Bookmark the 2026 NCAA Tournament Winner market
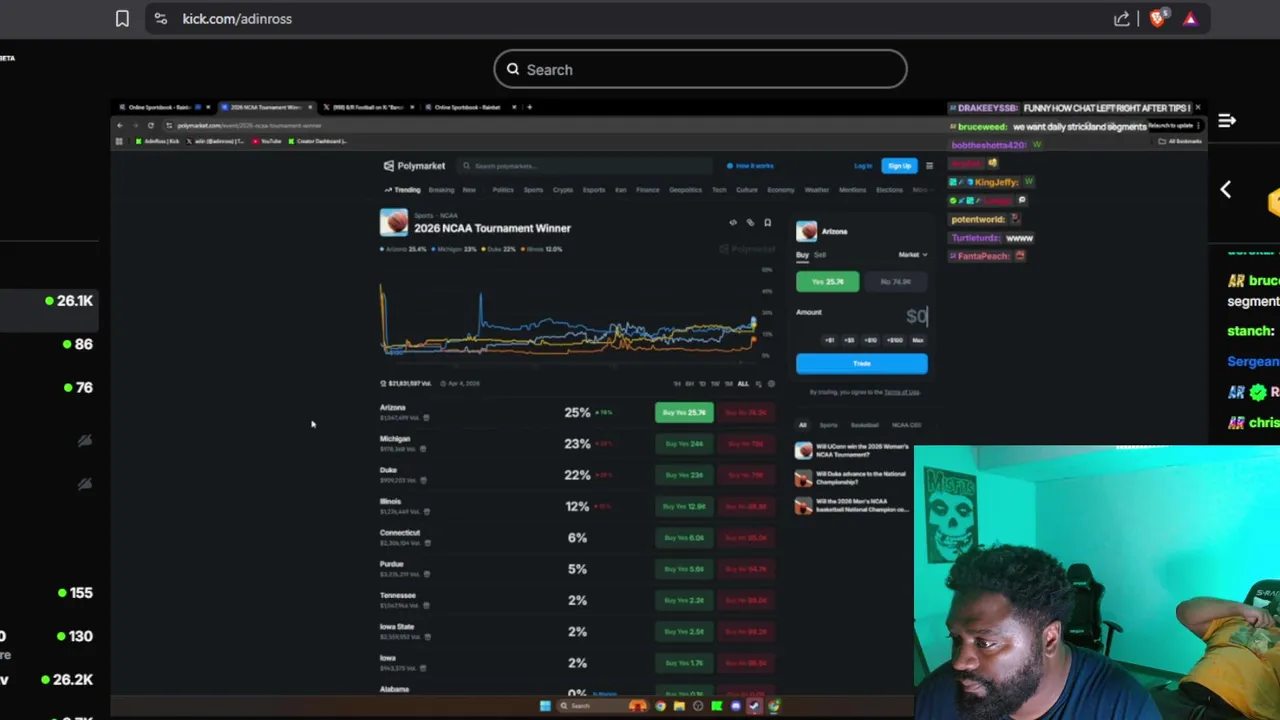This screenshot has height=720, width=1280. tap(767, 223)
